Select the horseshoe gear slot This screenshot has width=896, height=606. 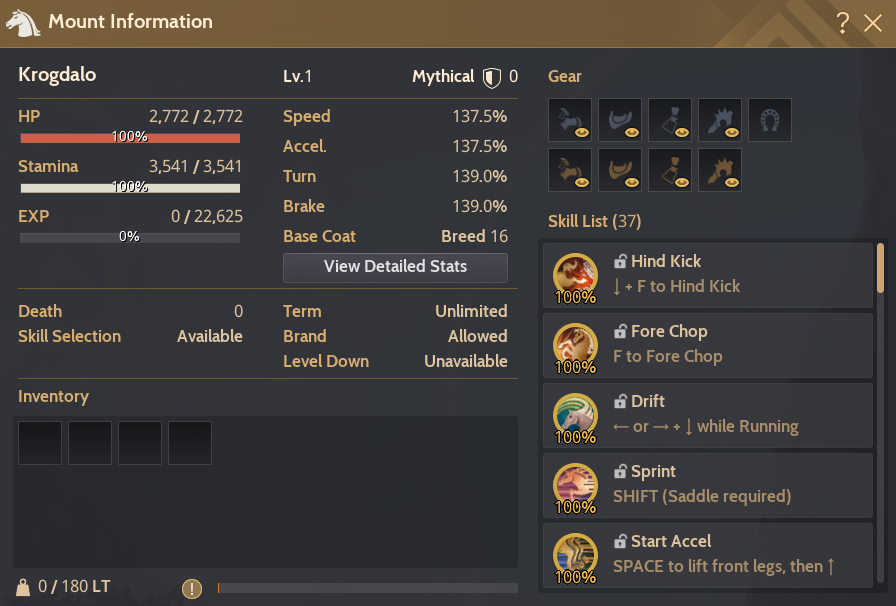[x=770, y=120]
